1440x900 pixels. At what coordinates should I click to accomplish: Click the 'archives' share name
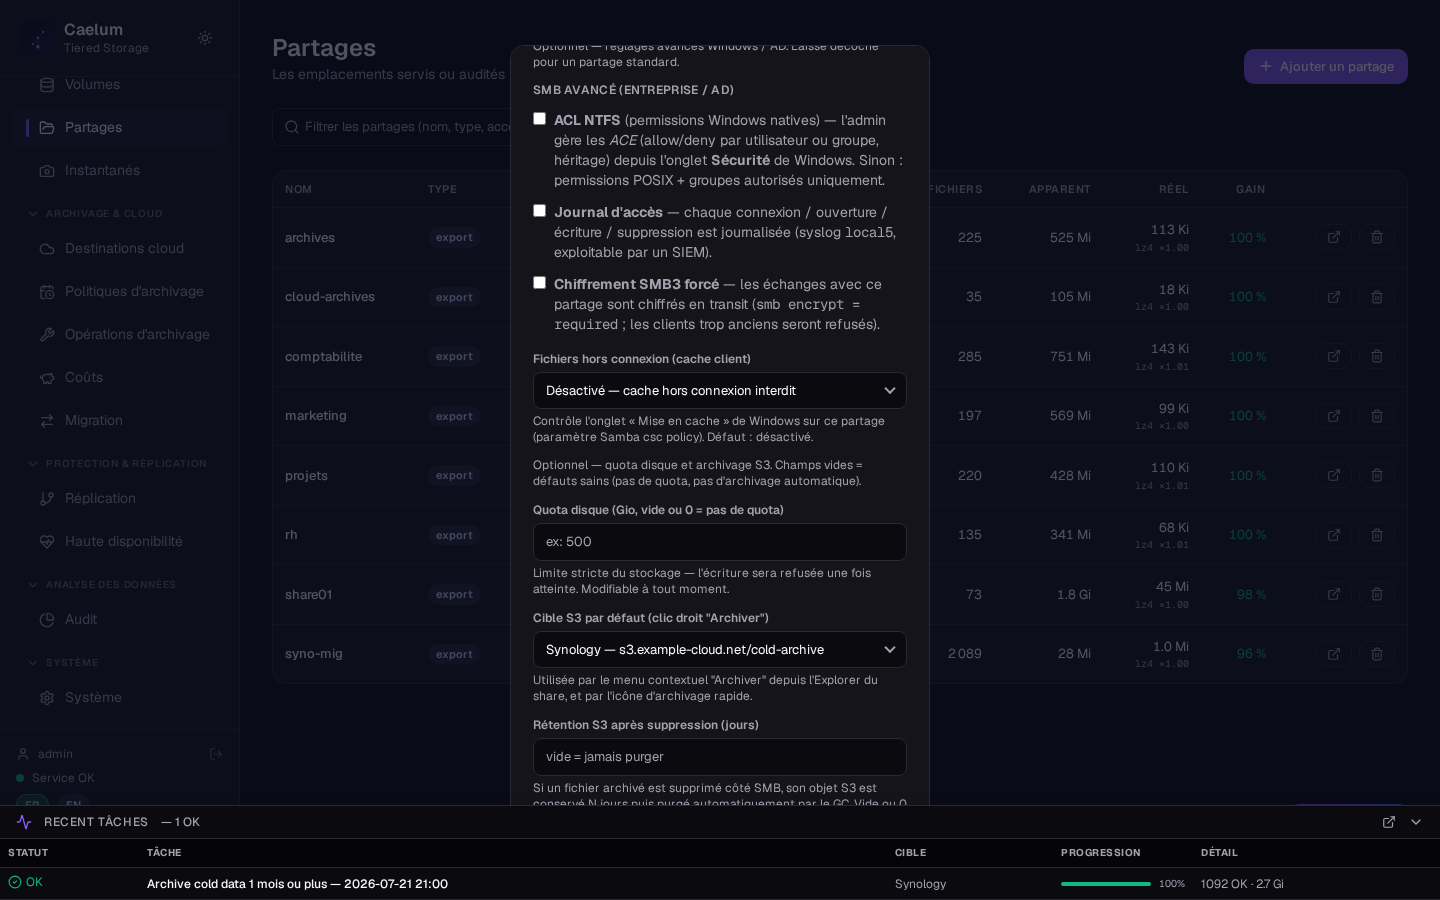pos(310,238)
